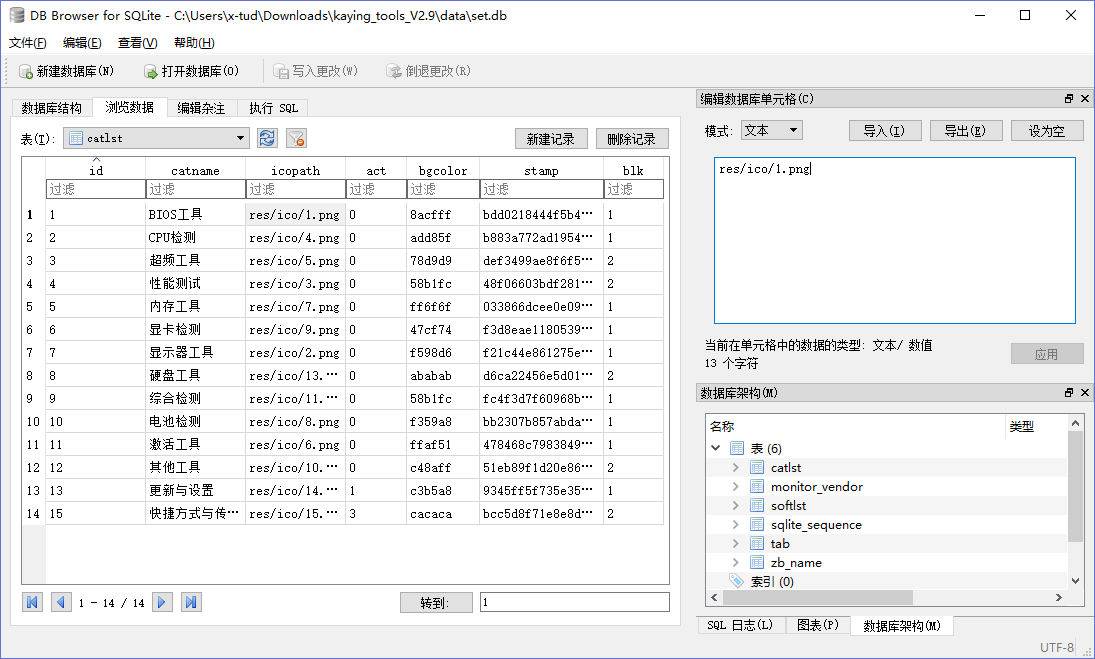The image size is (1095, 659).
Task: Click the Open Database (打开数据库) toolbar icon
Action: pos(150,71)
